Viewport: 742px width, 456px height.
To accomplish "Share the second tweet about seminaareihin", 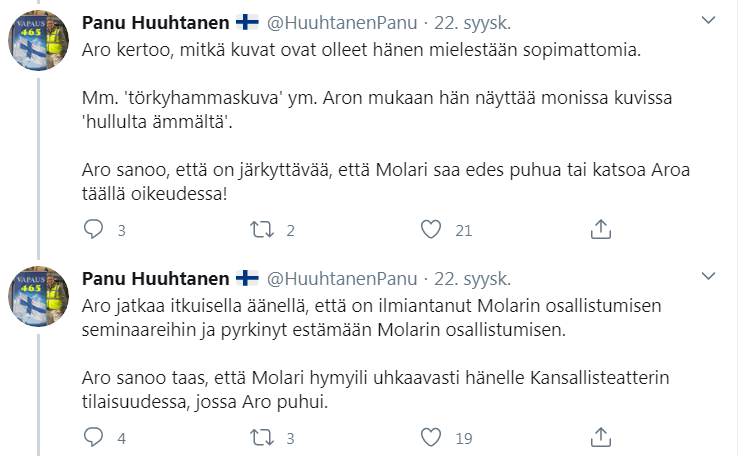I will (600, 437).
